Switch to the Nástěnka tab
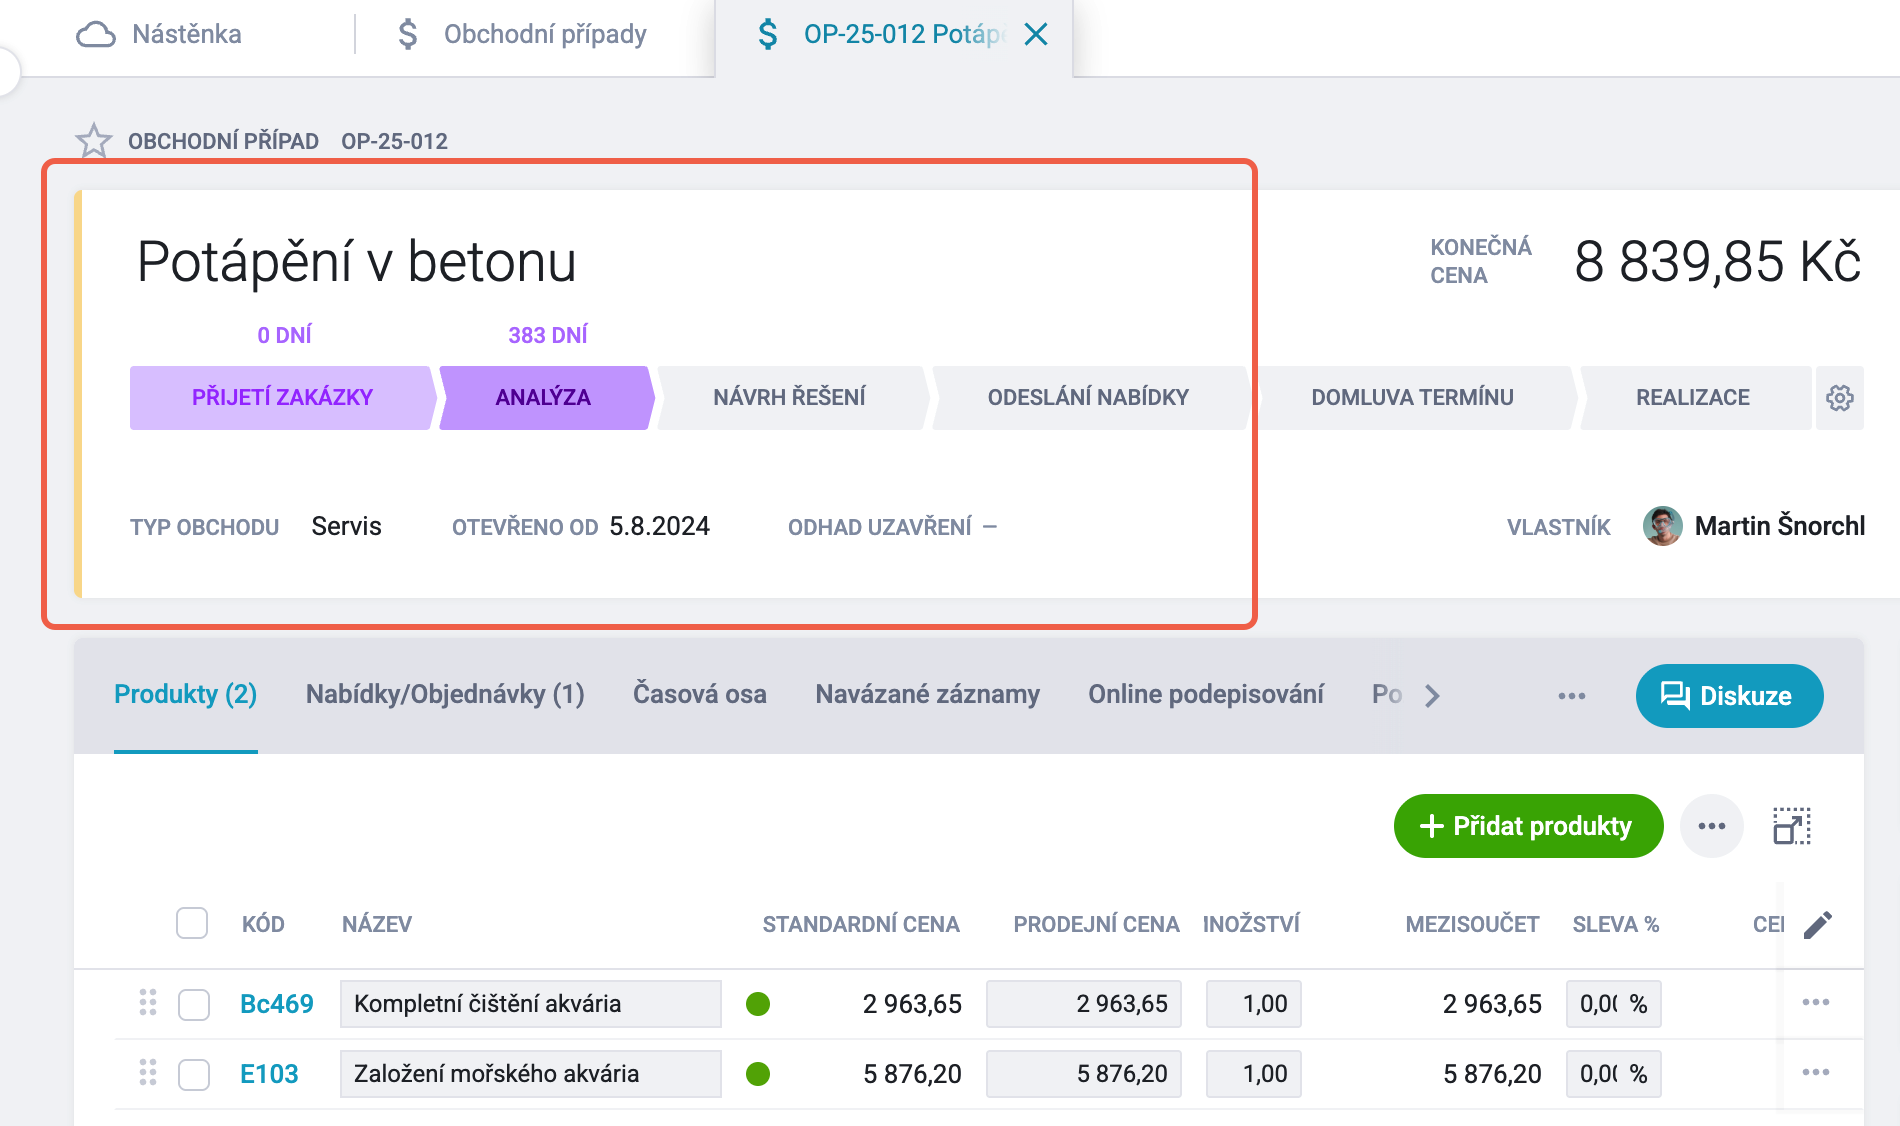This screenshot has width=1900, height=1126. tap(160, 35)
